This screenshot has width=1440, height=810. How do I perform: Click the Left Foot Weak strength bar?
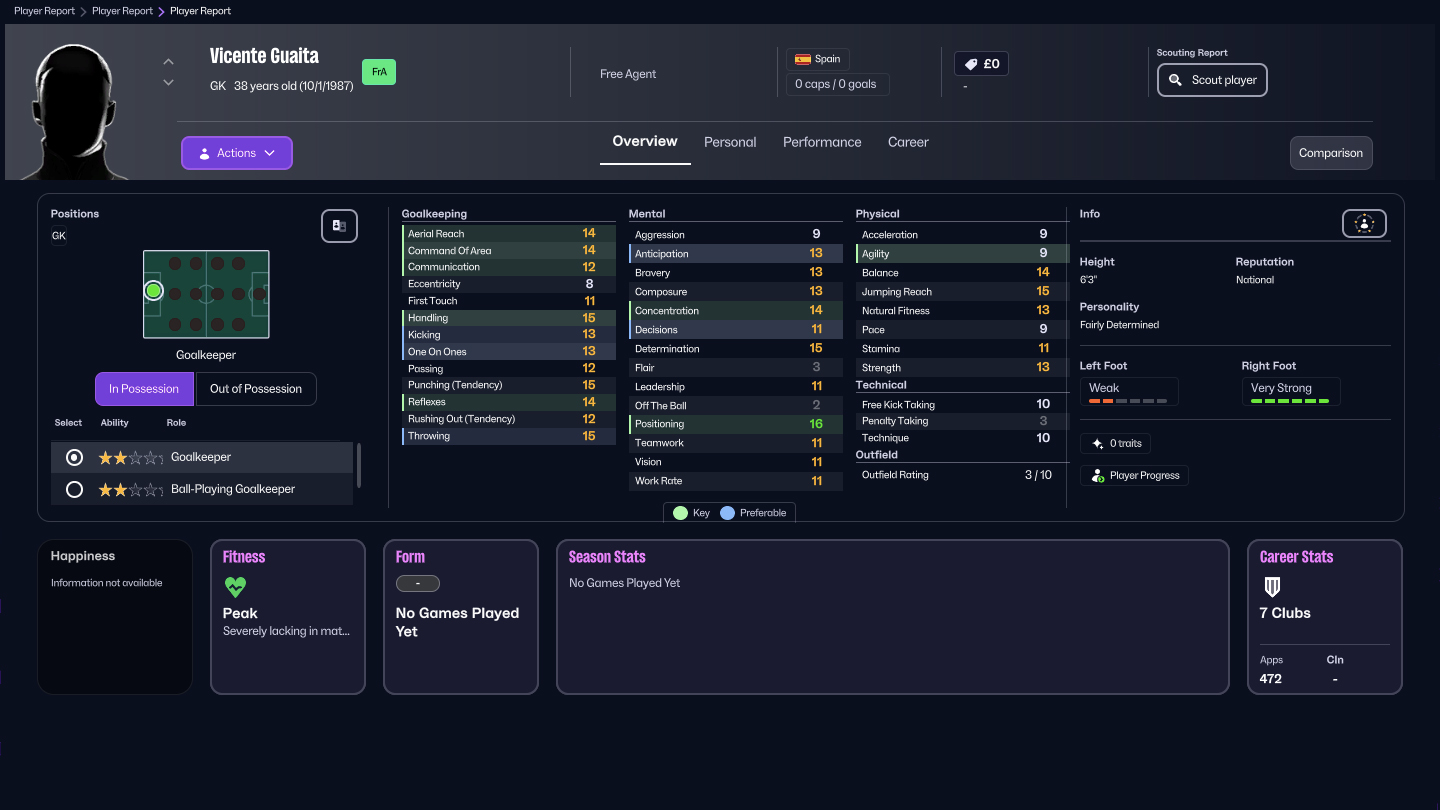(x=1128, y=401)
